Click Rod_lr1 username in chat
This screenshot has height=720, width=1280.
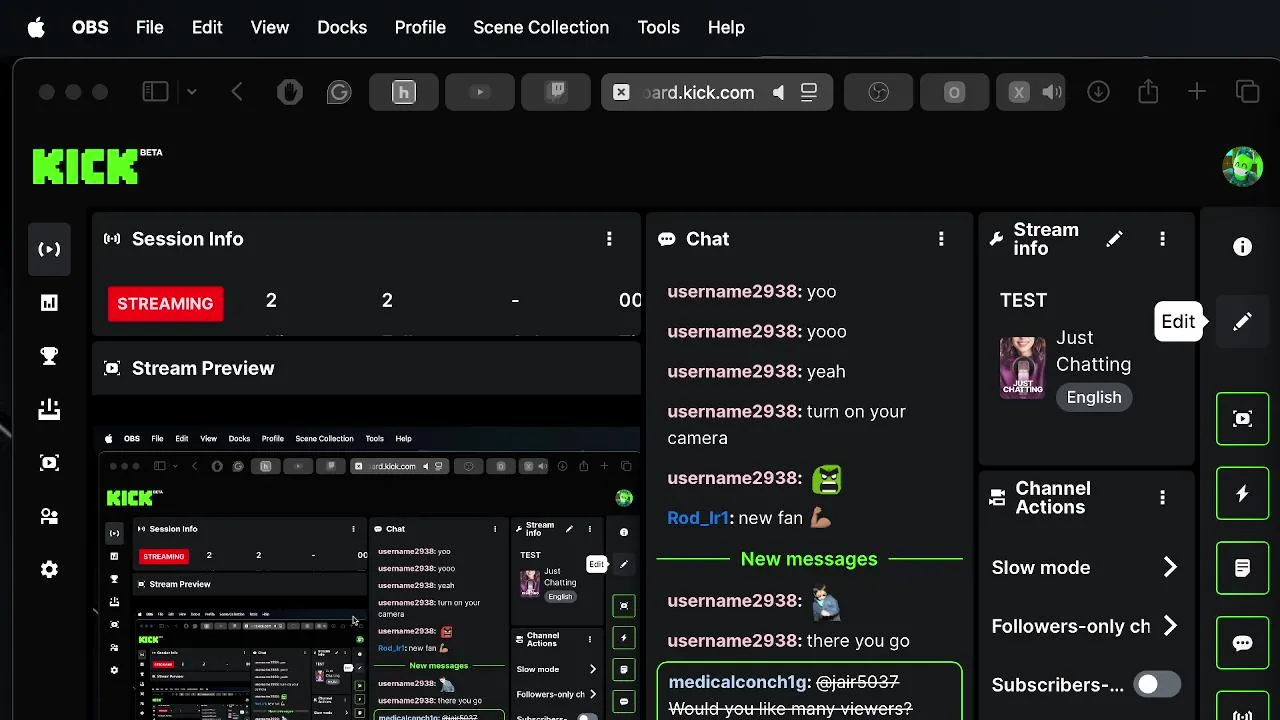click(698, 518)
